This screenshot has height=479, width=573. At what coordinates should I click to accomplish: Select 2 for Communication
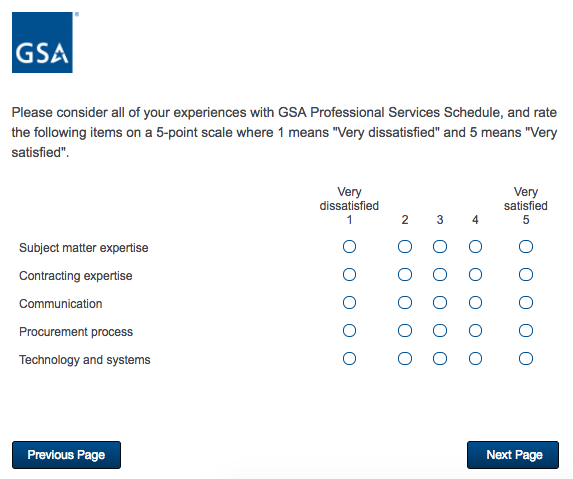coord(405,303)
